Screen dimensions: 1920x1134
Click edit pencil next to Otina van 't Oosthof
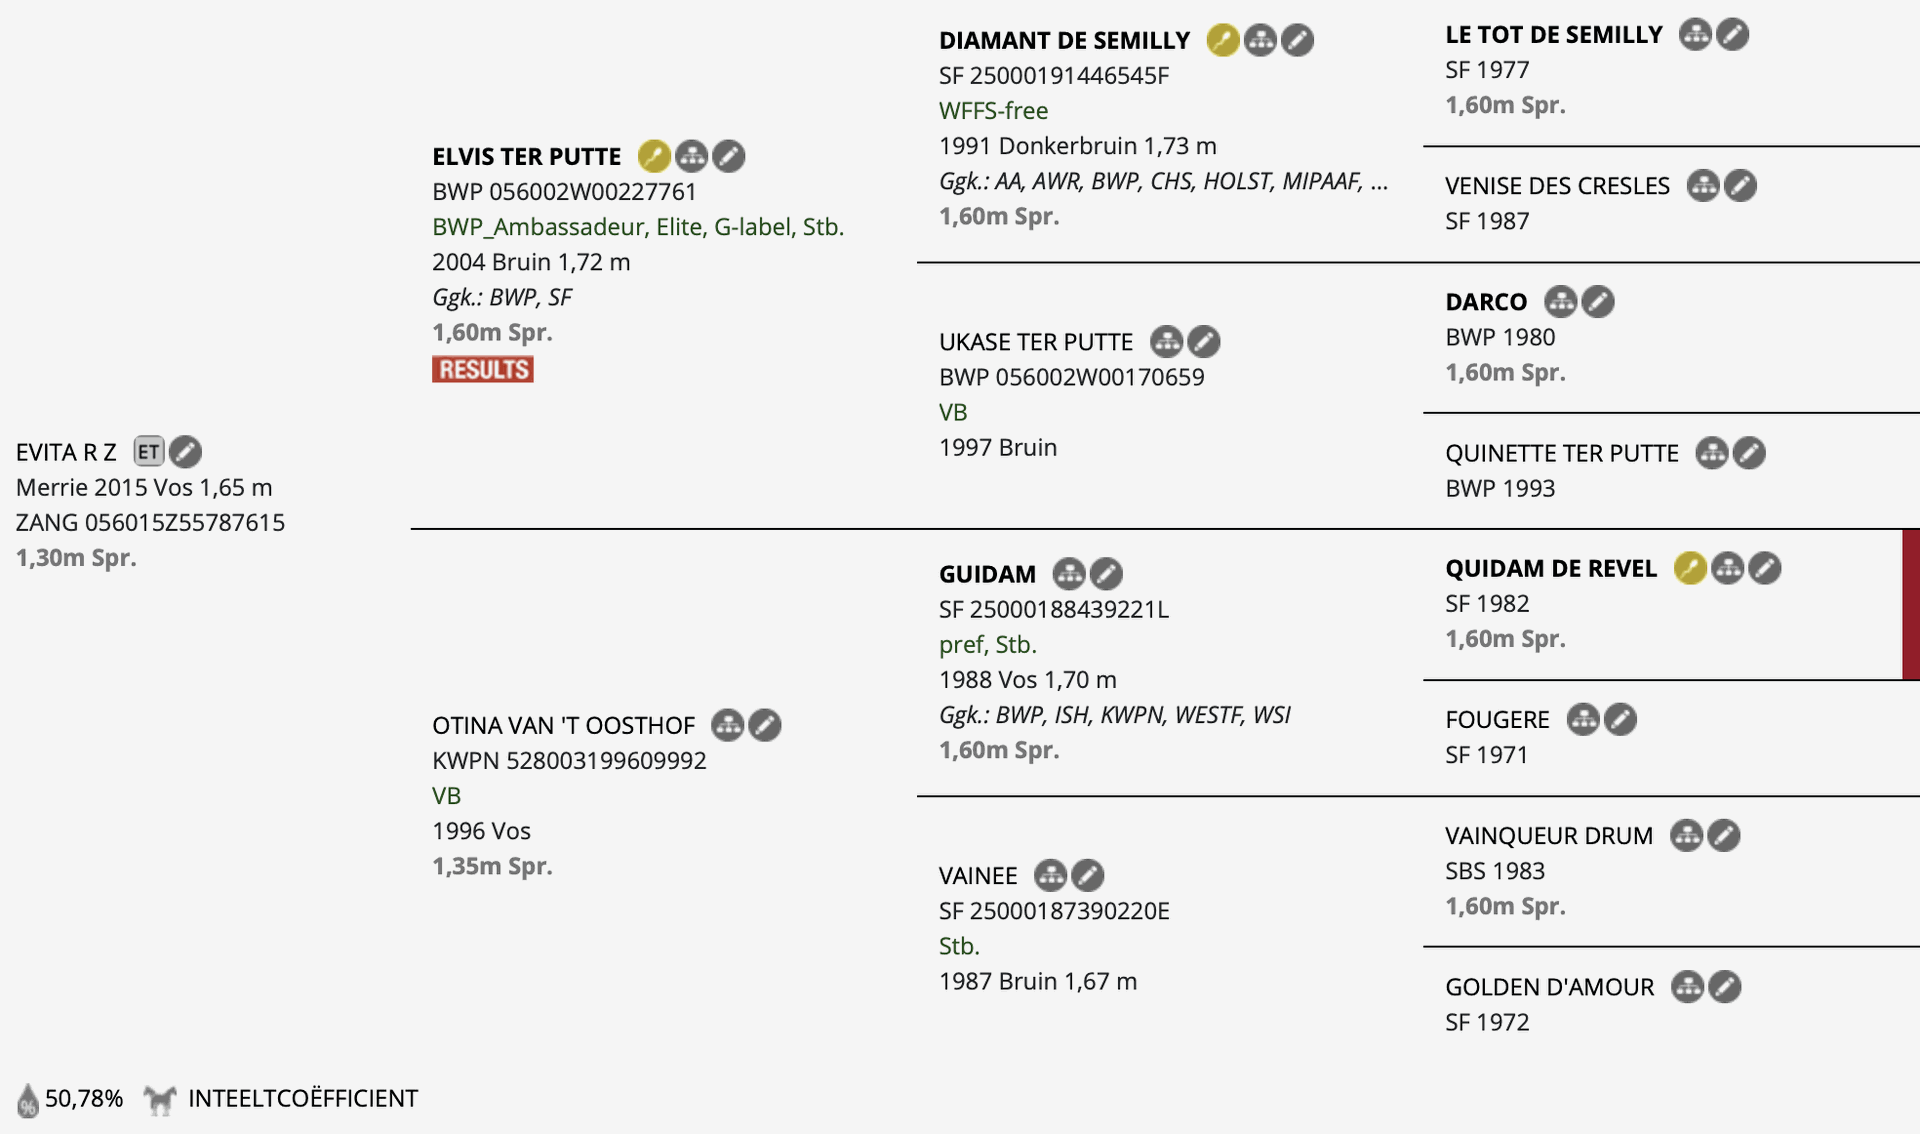click(765, 725)
